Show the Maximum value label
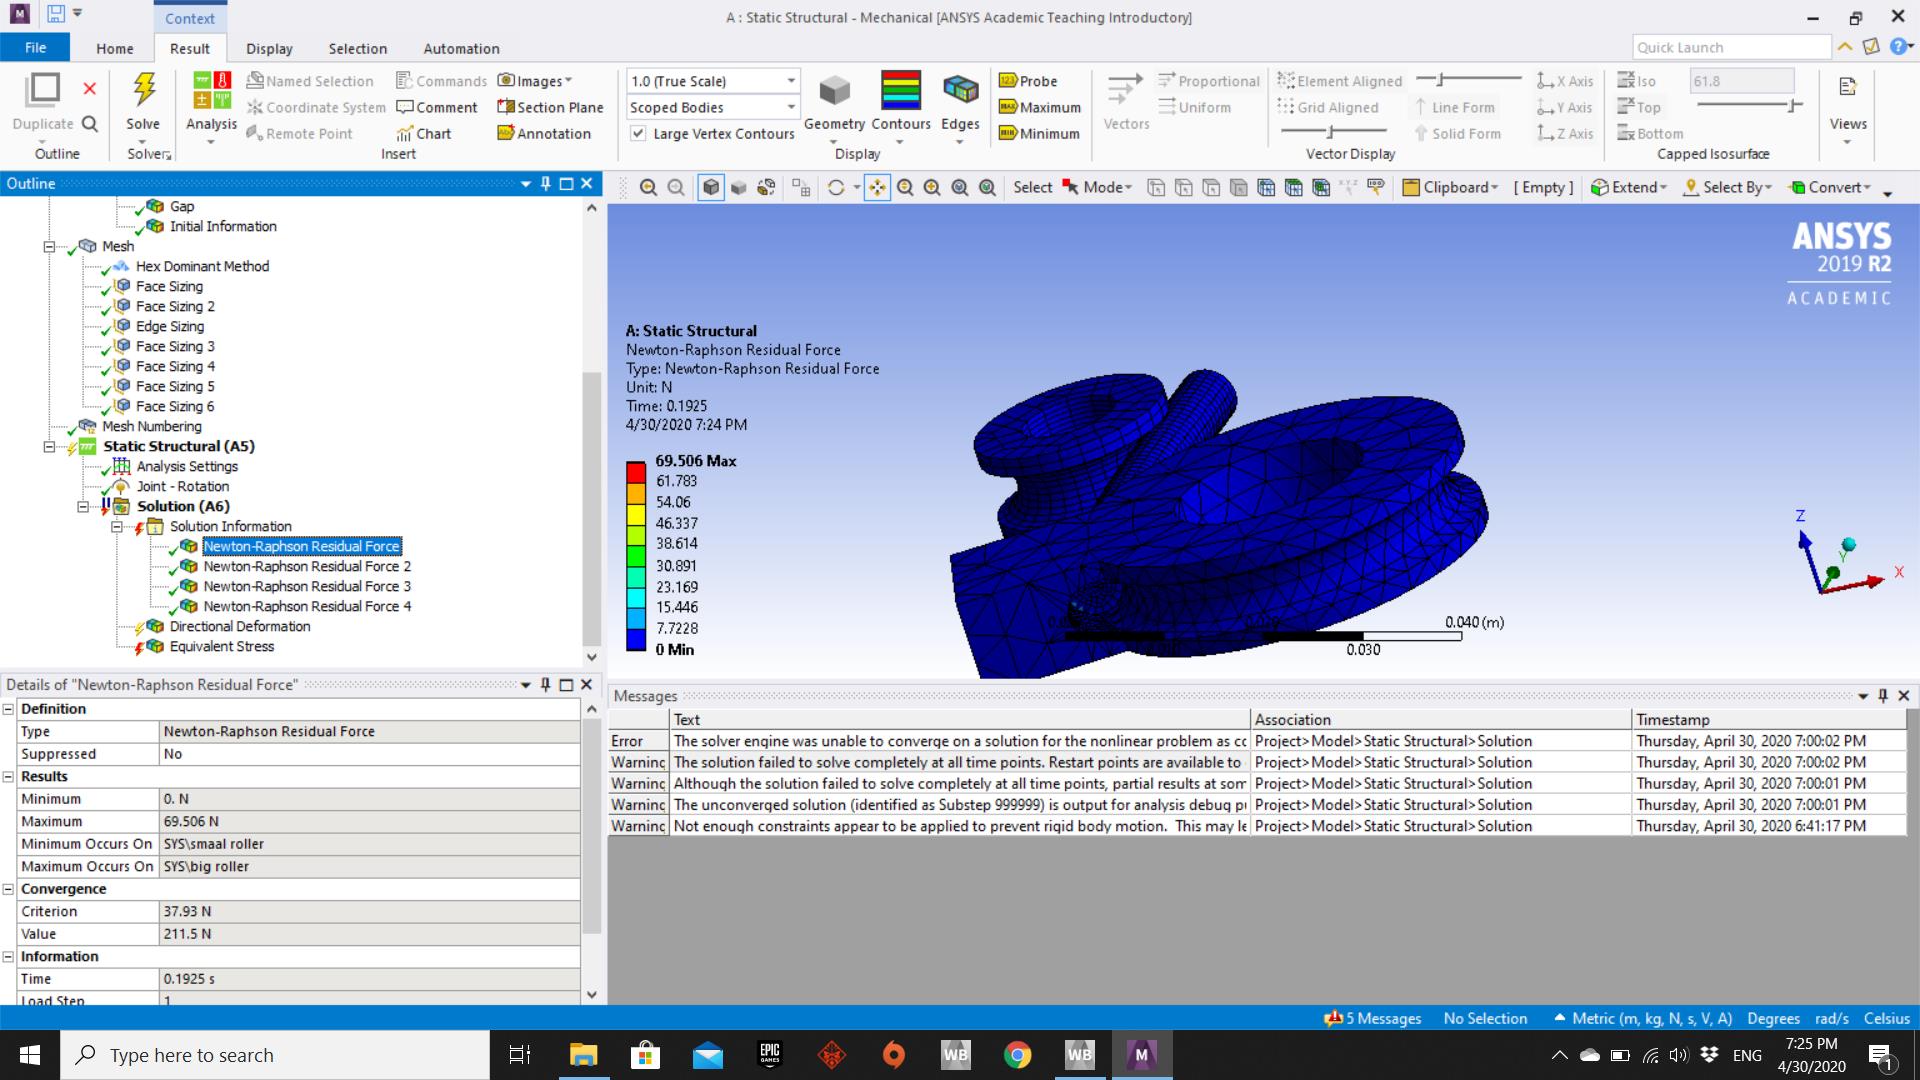 click(x=1040, y=107)
